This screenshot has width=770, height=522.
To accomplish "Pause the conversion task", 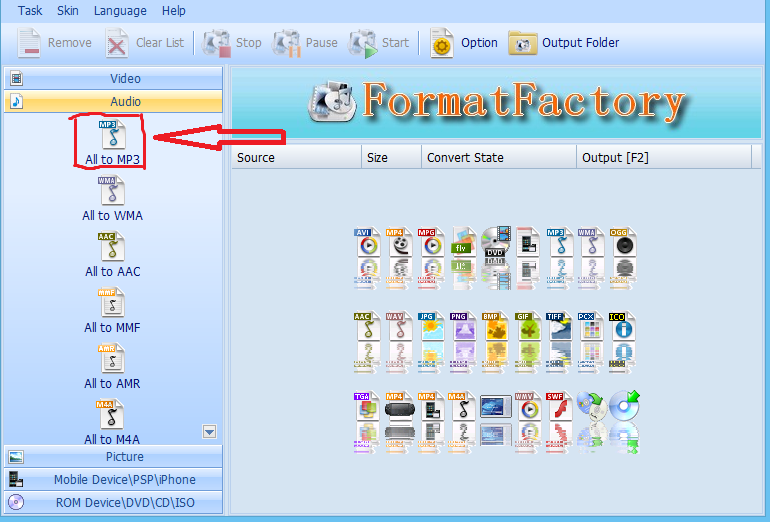I will tap(305, 43).
